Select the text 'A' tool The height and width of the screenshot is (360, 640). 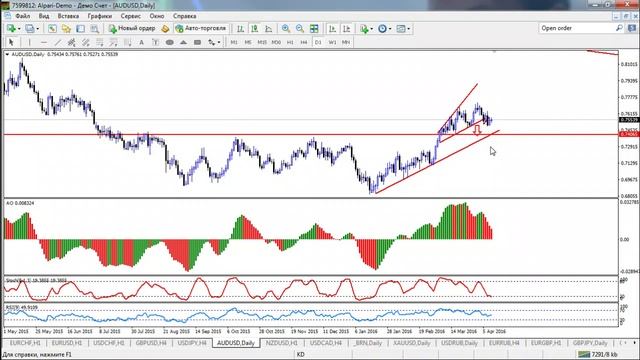coord(141,42)
